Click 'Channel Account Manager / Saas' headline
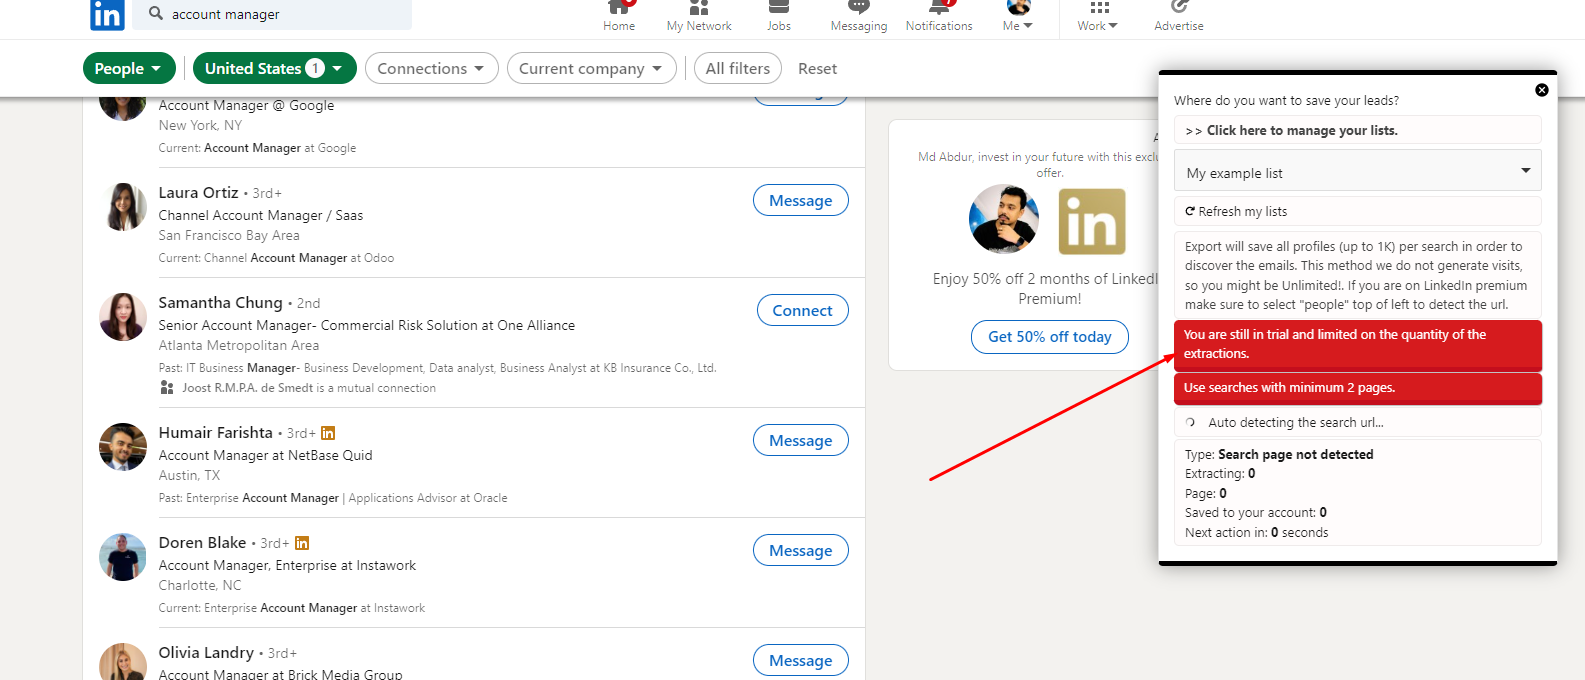The width and height of the screenshot is (1585, 680). tap(260, 215)
